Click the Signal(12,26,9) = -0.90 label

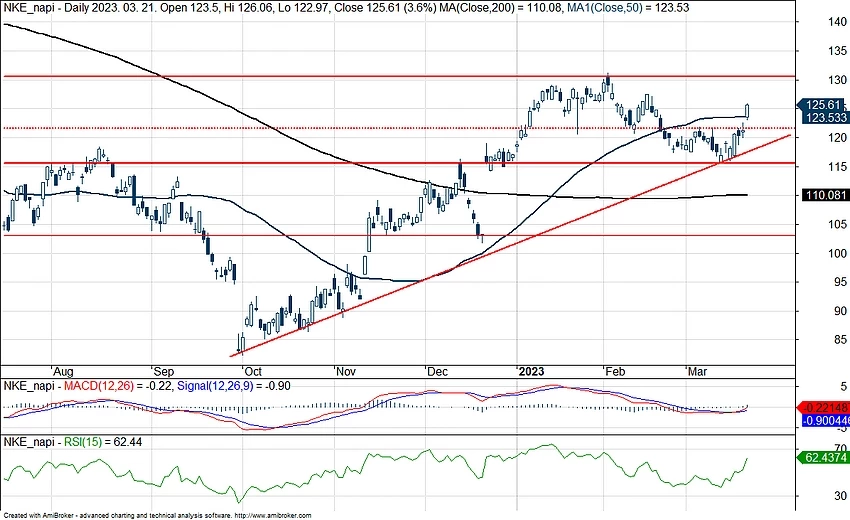[x=234, y=386]
